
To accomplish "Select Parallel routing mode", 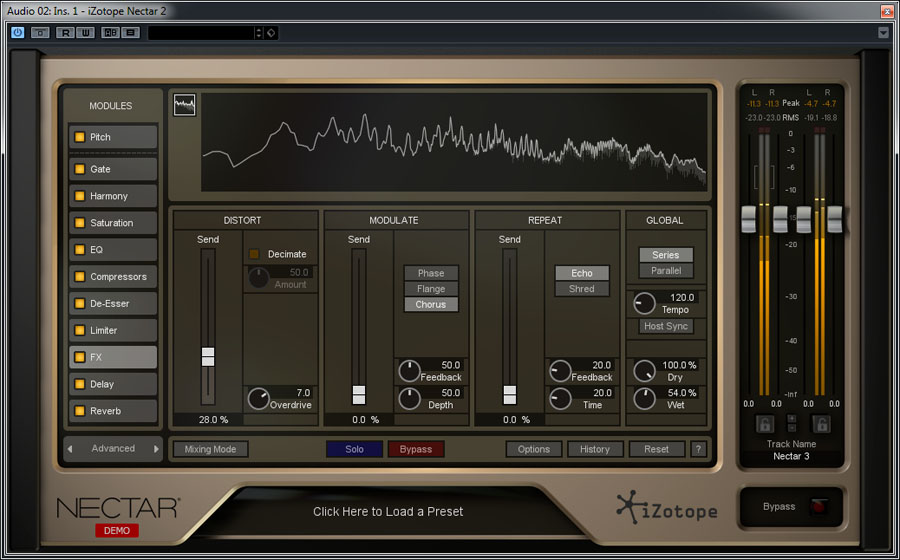I will [666, 271].
